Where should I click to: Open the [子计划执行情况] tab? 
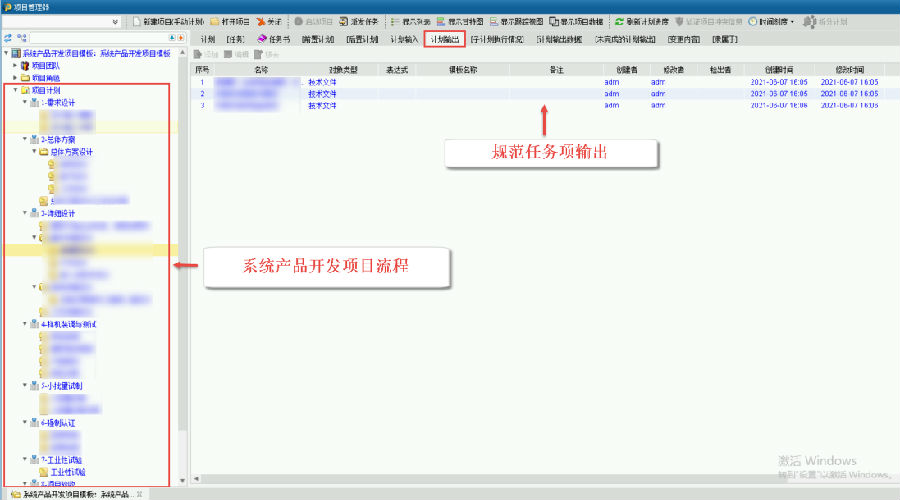click(497, 39)
